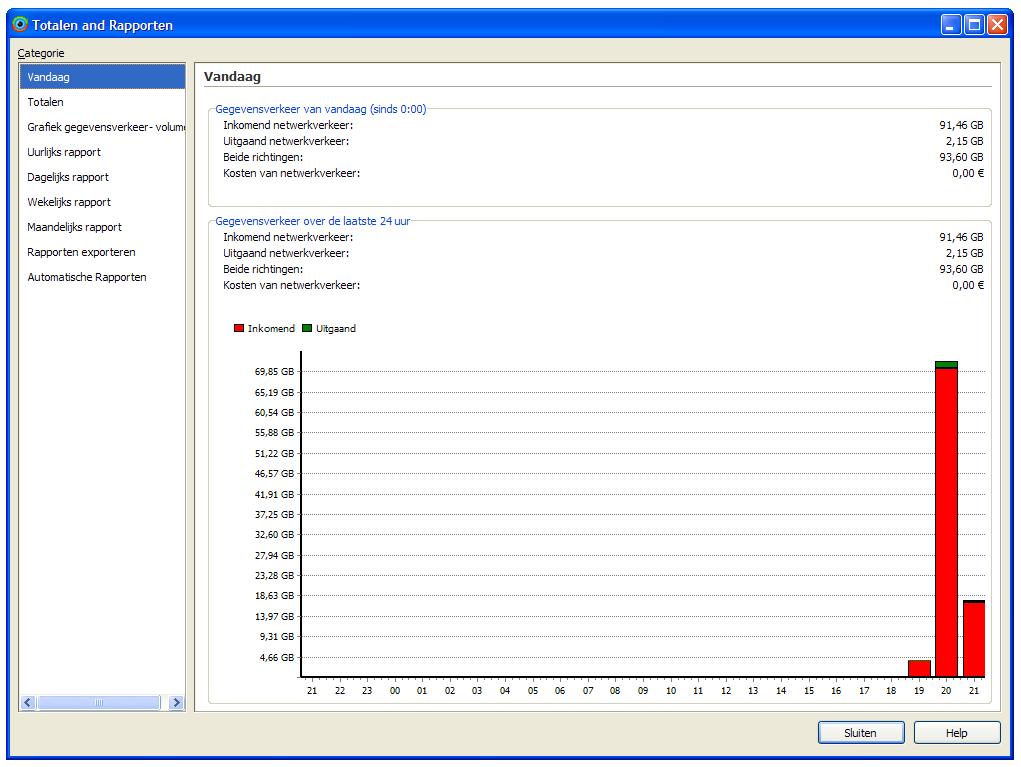Click the category list's right scroll arrow

click(177, 703)
